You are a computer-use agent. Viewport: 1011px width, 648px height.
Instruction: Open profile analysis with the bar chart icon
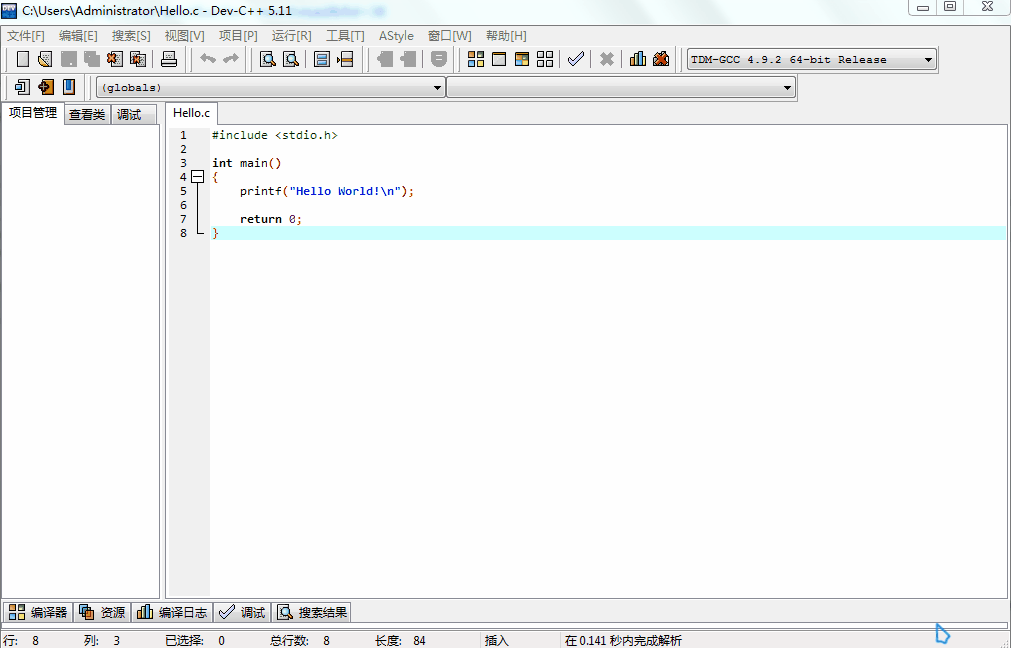[638, 59]
